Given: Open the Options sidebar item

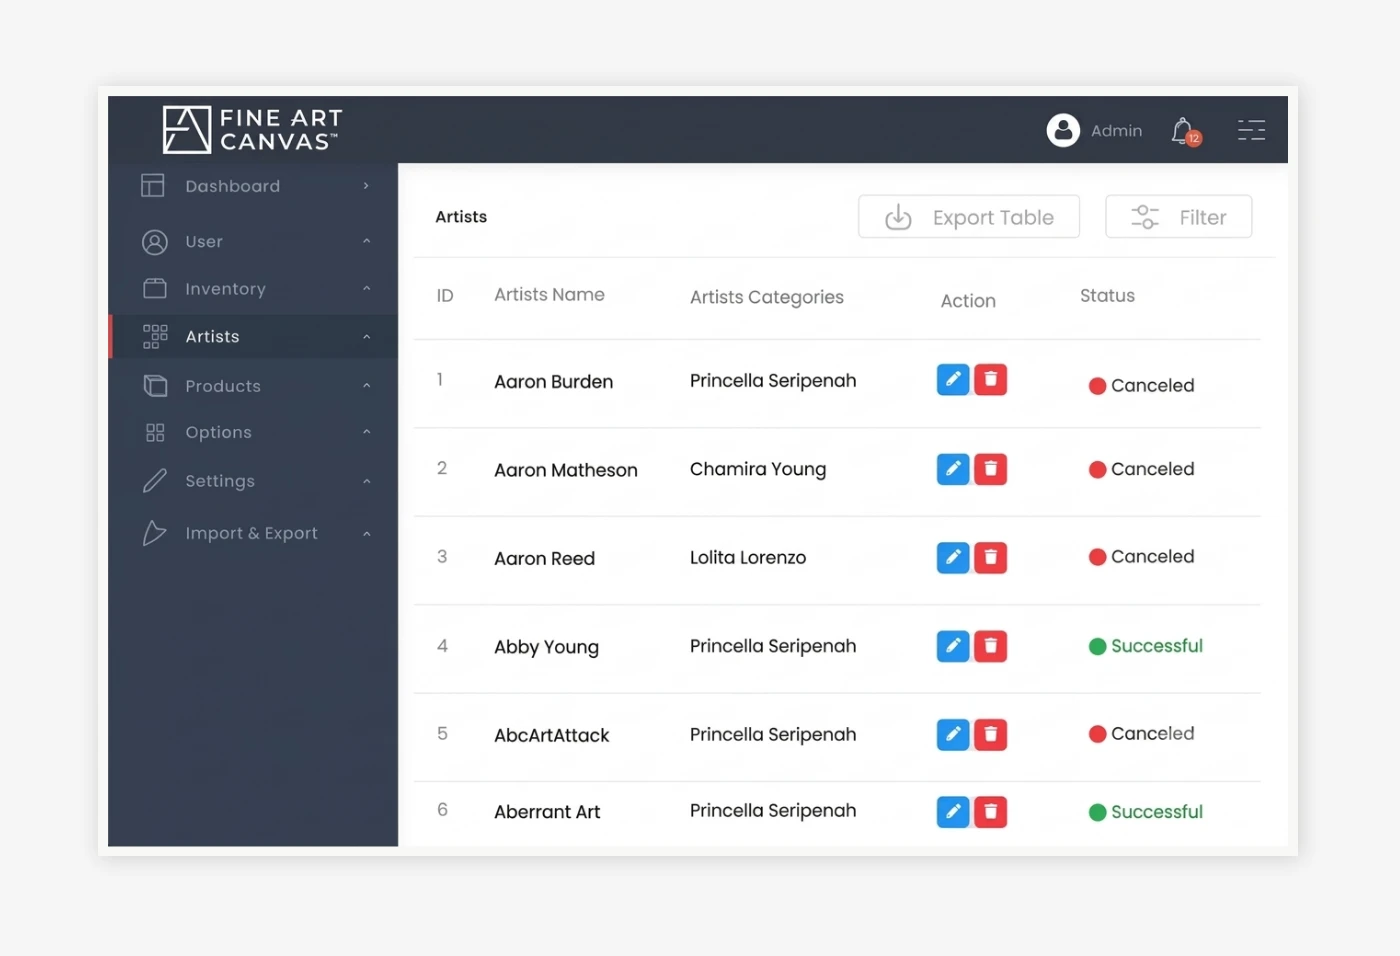Looking at the screenshot, I should 218,433.
